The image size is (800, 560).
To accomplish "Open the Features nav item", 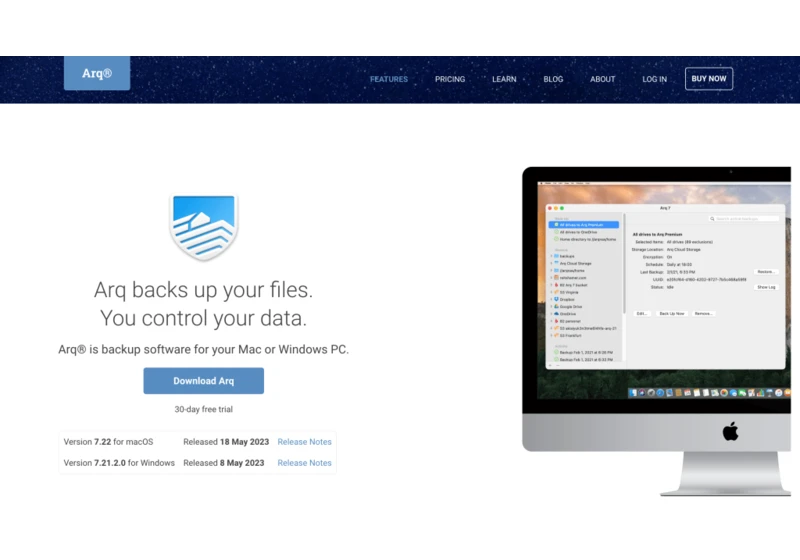I will (x=389, y=79).
